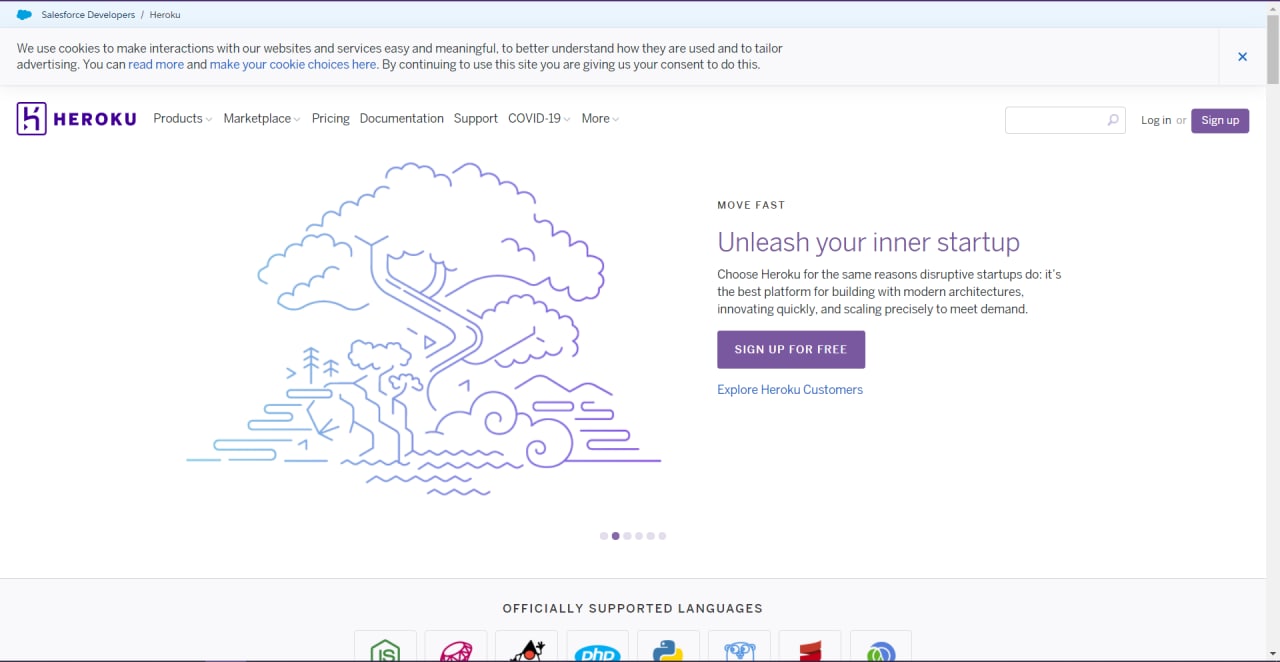Select the second (active) carousel dot

(615, 536)
